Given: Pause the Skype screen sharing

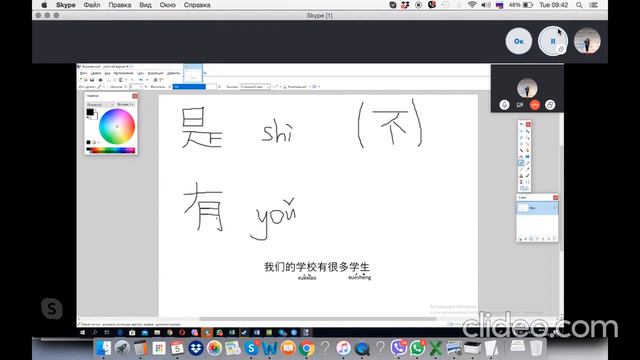Looking at the screenshot, I should 553,41.
